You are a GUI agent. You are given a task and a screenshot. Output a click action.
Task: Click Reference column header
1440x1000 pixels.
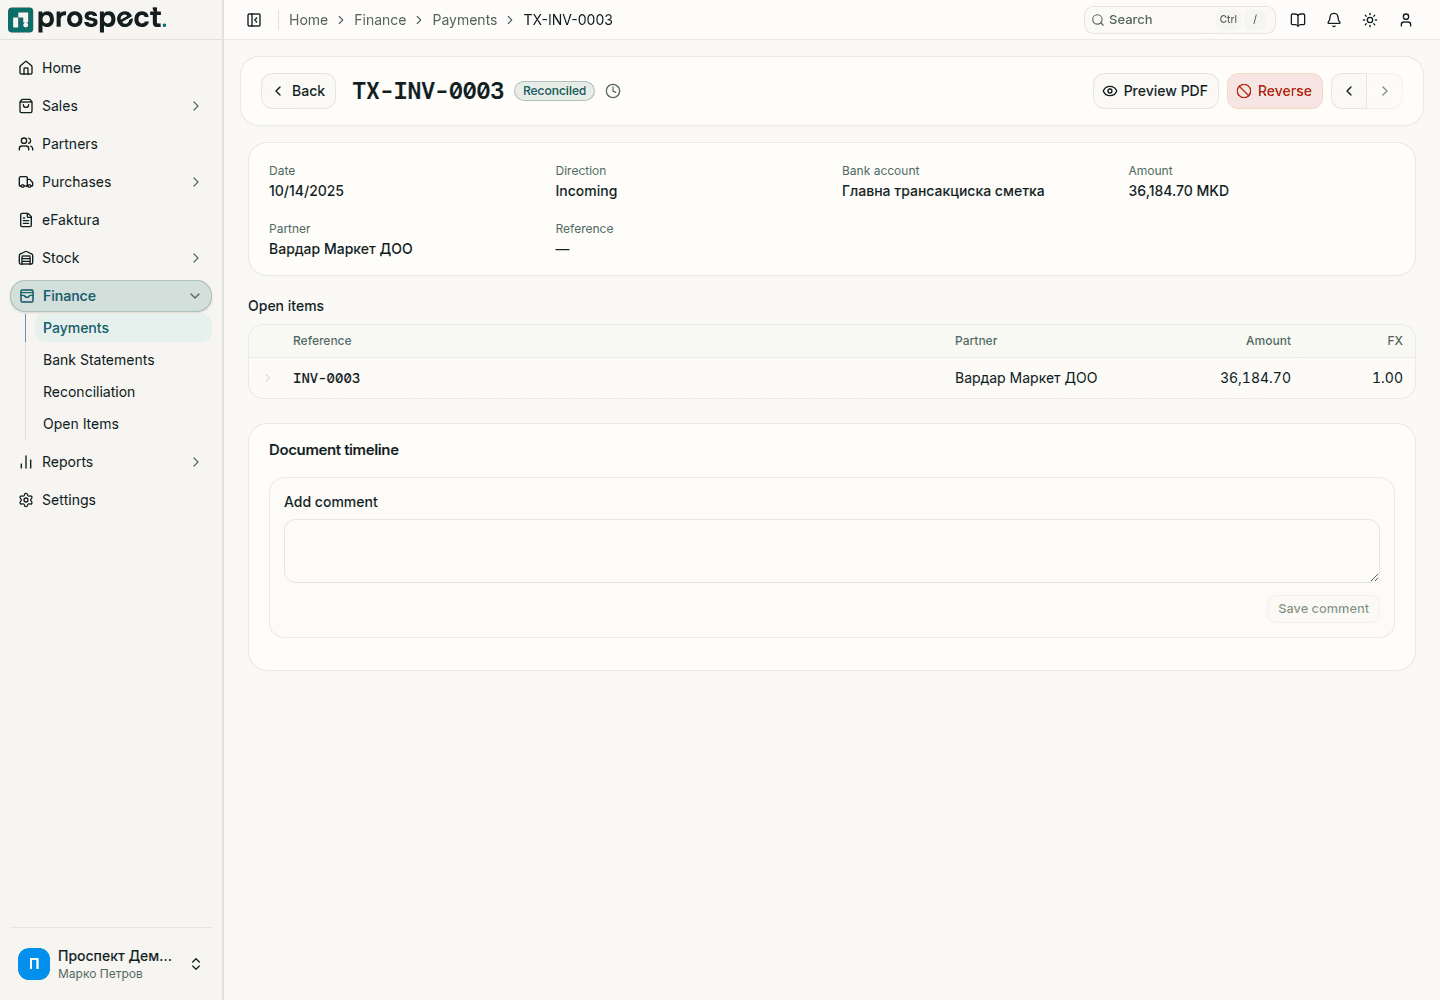[322, 341]
